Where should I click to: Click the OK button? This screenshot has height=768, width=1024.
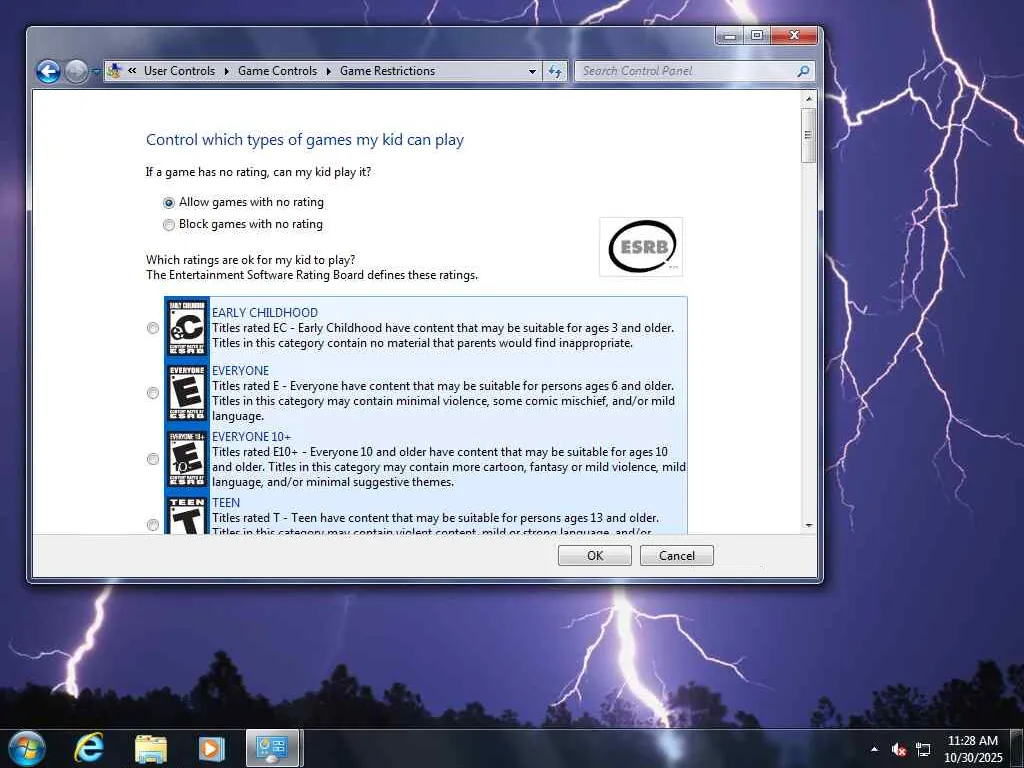tap(595, 555)
